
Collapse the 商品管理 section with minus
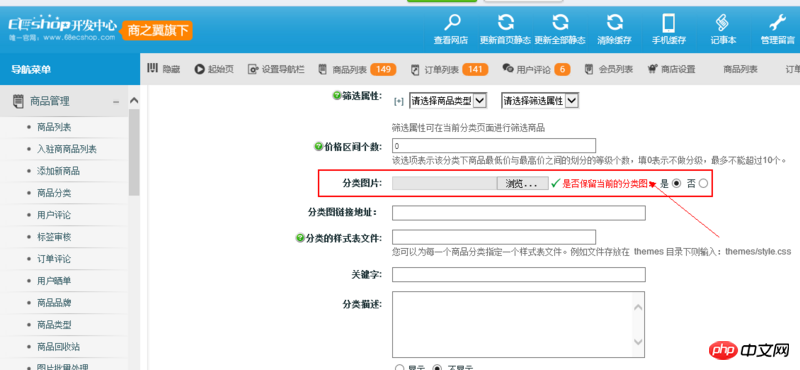pyautogui.click(x=116, y=102)
